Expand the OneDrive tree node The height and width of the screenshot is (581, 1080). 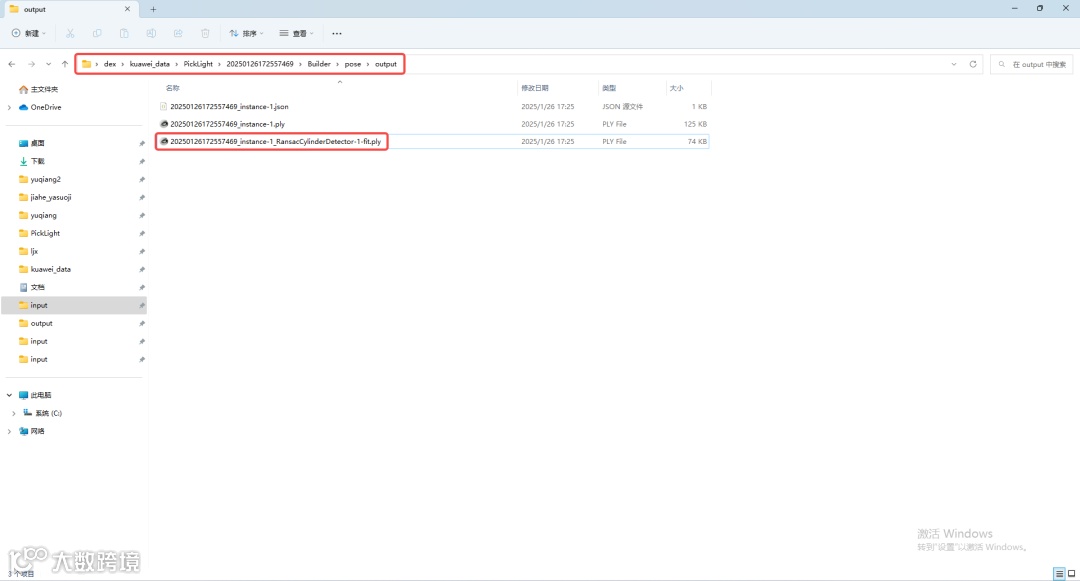pyautogui.click(x=9, y=107)
